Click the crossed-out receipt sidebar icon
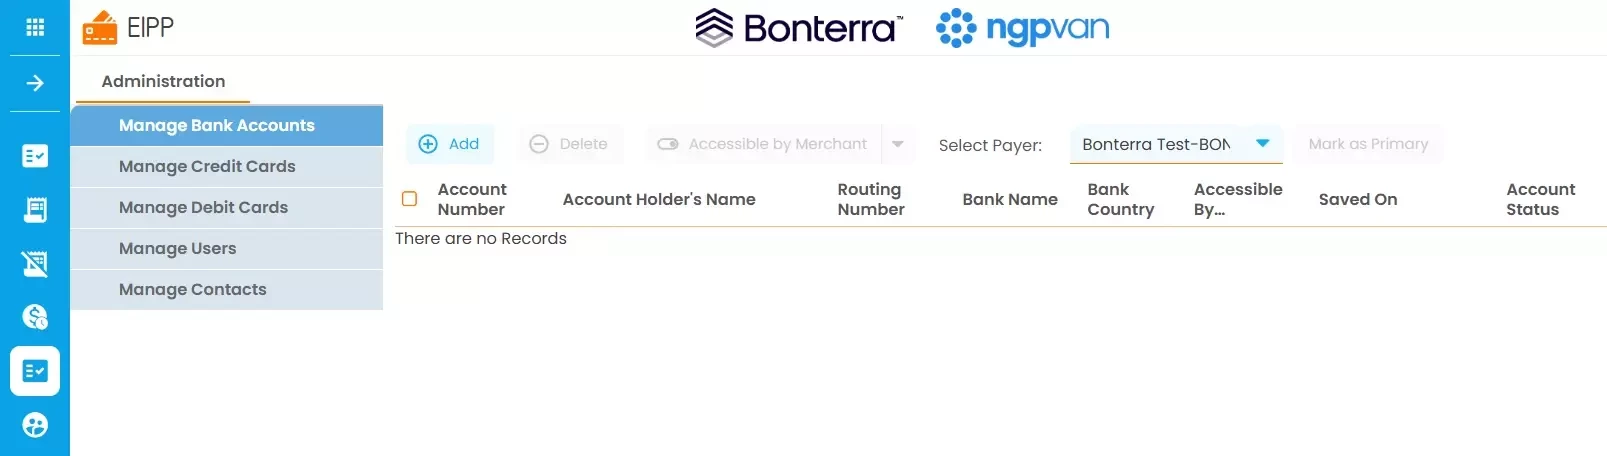This screenshot has width=1607, height=456. [35, 264]
